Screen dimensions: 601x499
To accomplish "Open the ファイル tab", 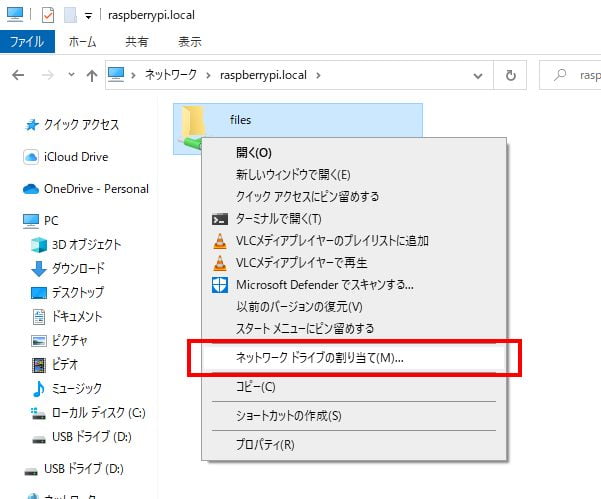I will click(27, 41).
